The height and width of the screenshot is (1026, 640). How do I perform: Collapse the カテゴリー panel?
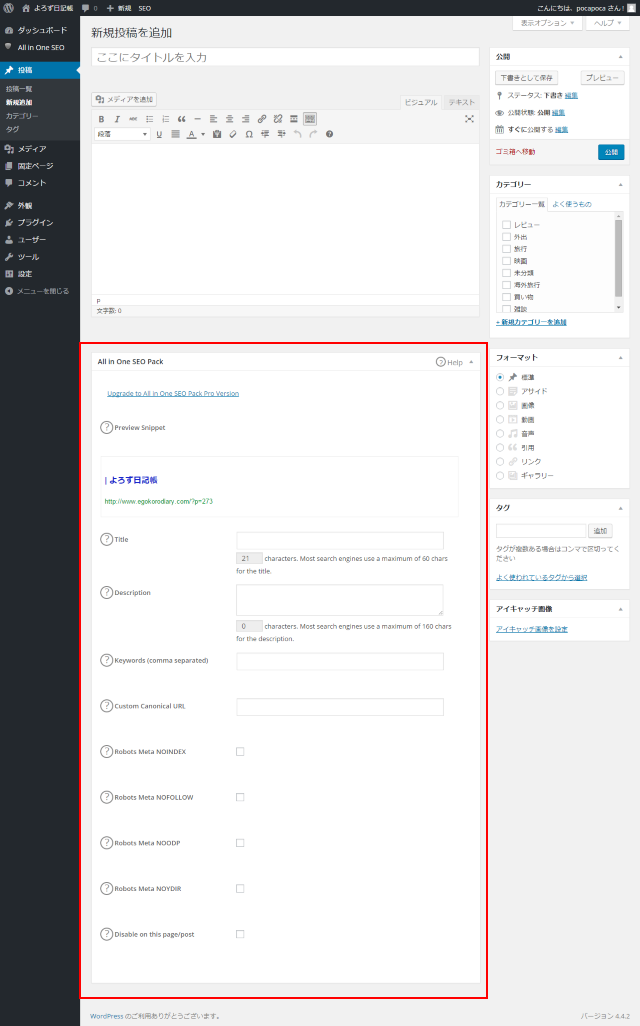[x=620, y=185]
